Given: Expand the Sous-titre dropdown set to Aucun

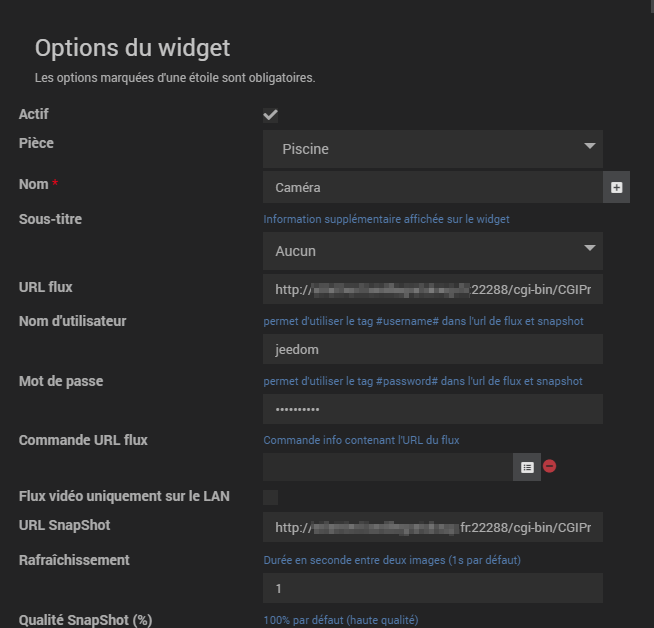Looking at the screenshot, I should 433,251.
